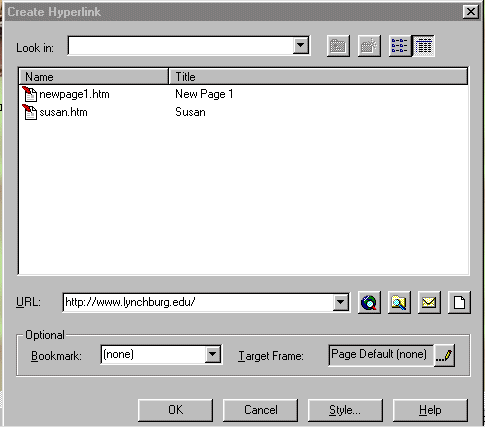Sort by Name column header

[94, 77]
